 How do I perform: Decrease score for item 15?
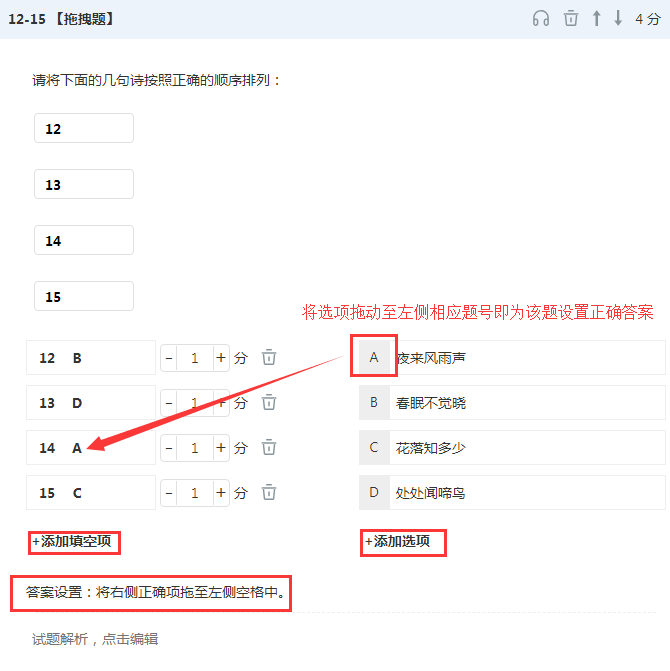(169, 493)
